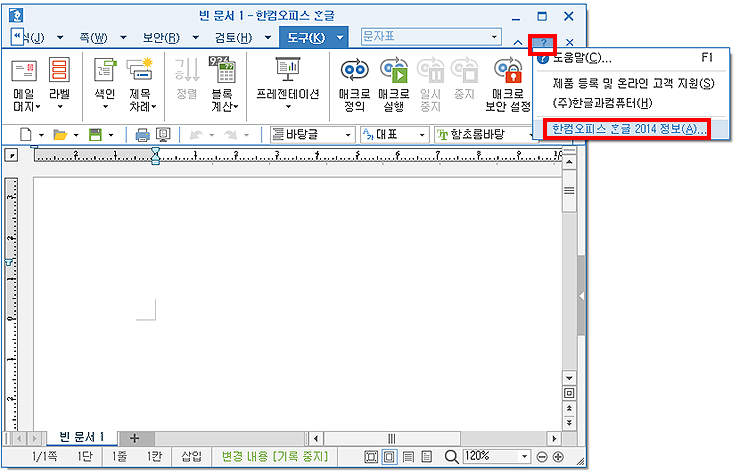Click the 1단 column indicator
The height and width of the screenshot is (473, 740).
pyautogui.click(x=85, y=456)
